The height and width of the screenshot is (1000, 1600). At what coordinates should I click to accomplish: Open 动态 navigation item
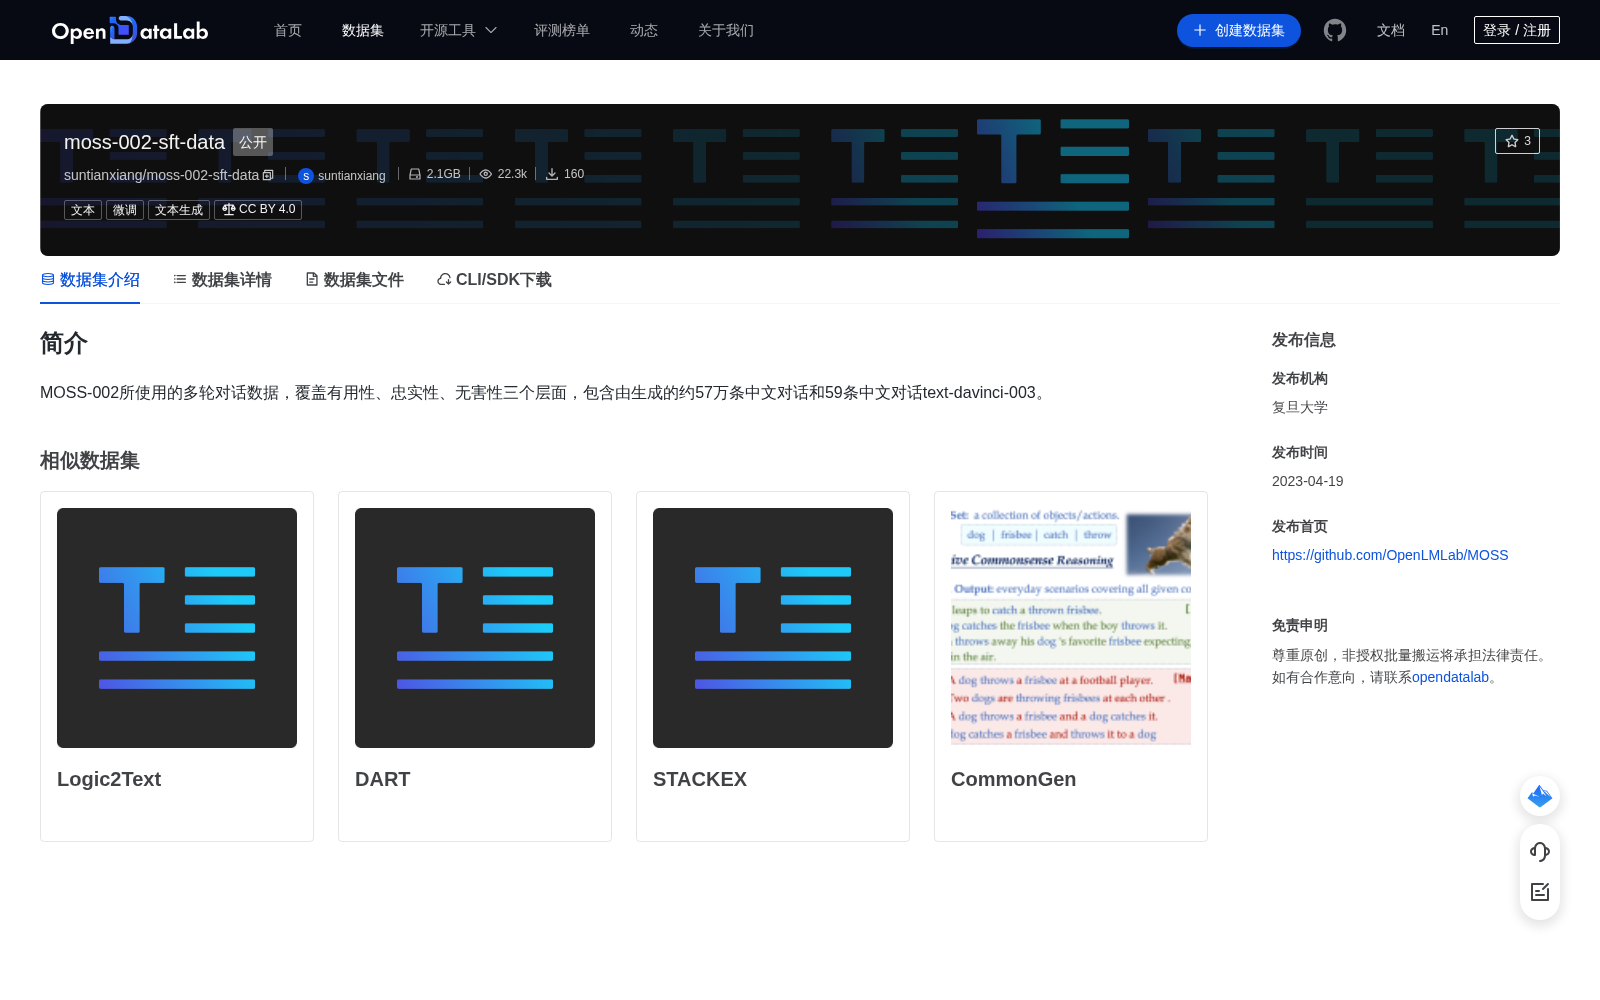644,30
